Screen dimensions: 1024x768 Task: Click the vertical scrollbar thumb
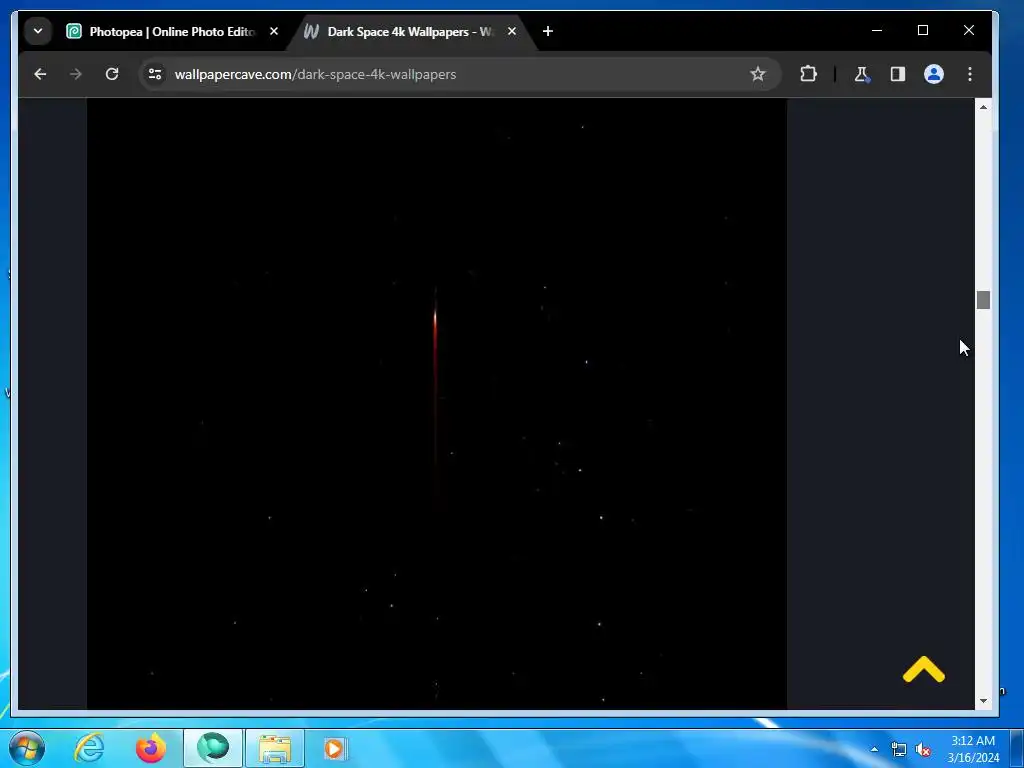pos(984,300)
